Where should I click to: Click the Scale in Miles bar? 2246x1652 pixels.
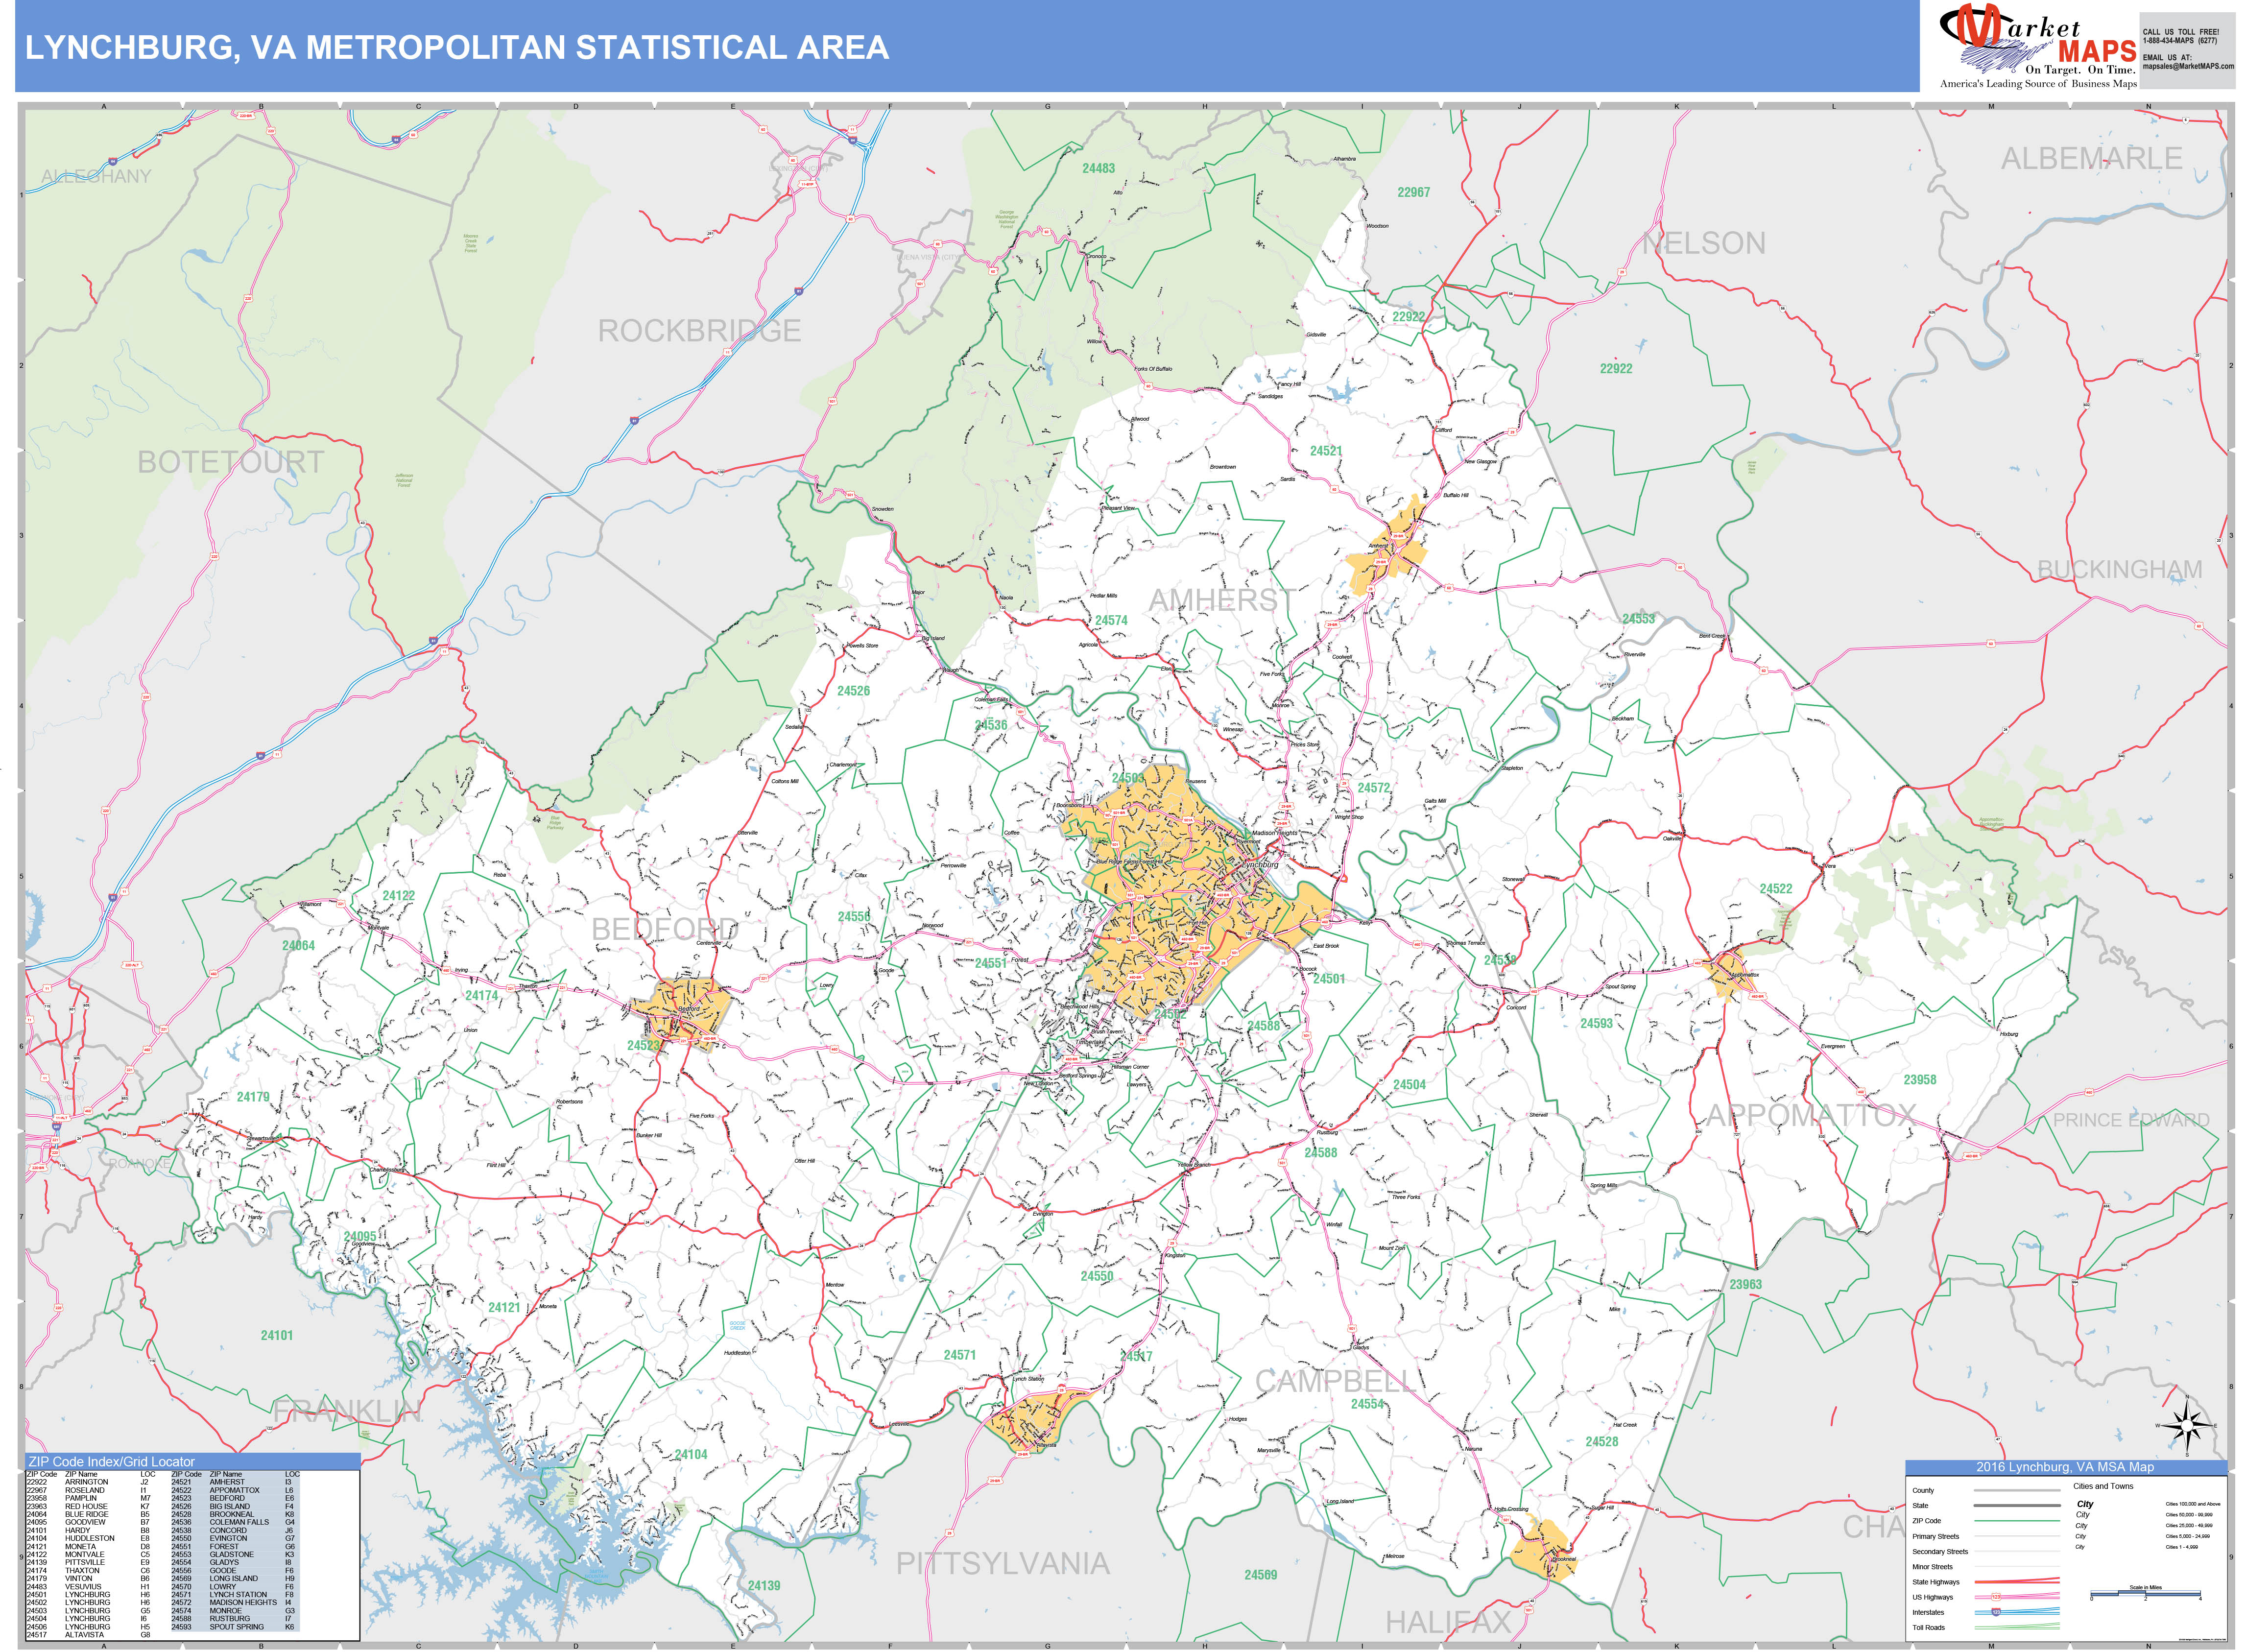(2146, 1593)
